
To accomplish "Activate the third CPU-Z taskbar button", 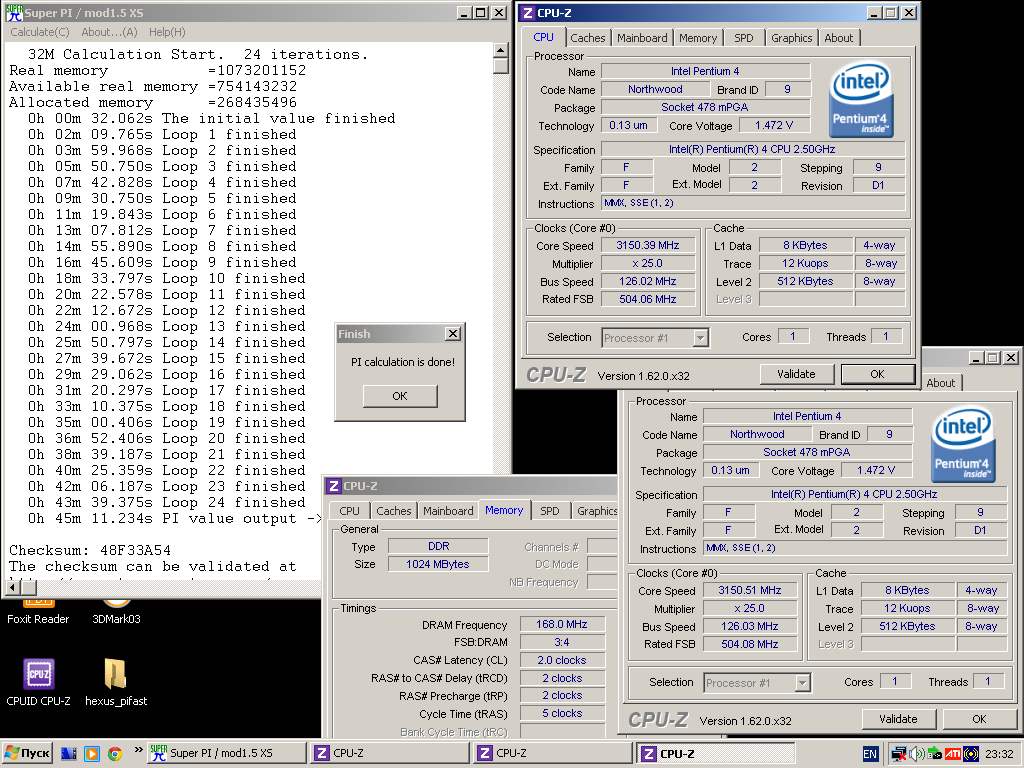I will (x=716, y=753).
